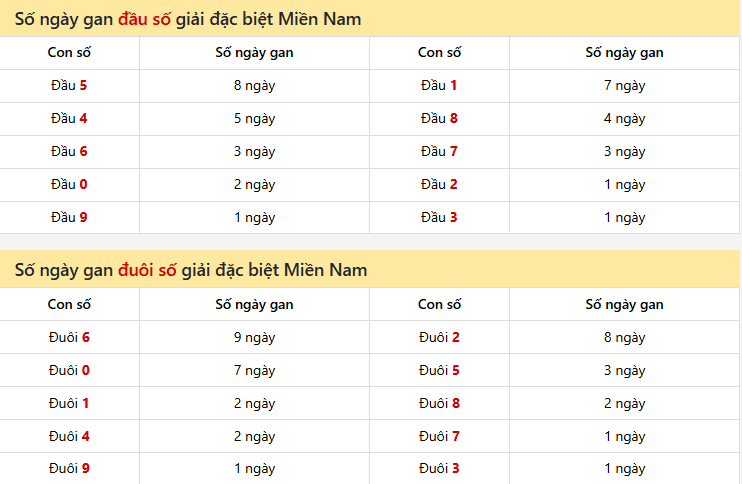
Task: Click the "Đầu 4" cell
Action: 69,119
